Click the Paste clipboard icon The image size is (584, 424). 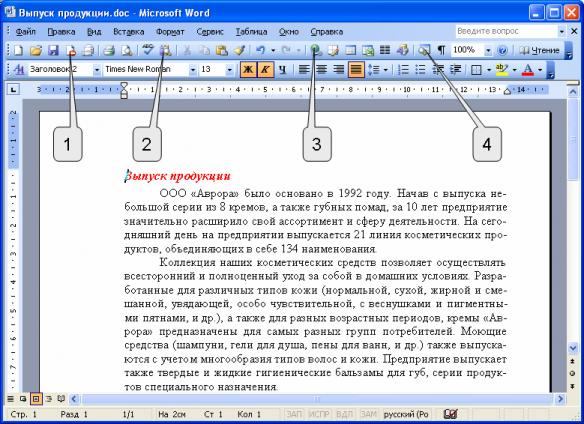click(222, 50)
